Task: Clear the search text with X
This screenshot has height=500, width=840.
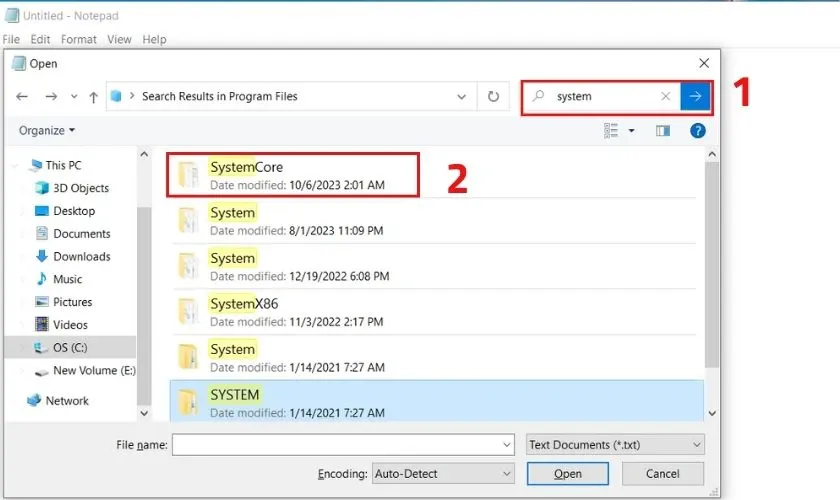Action: point(665,96)
